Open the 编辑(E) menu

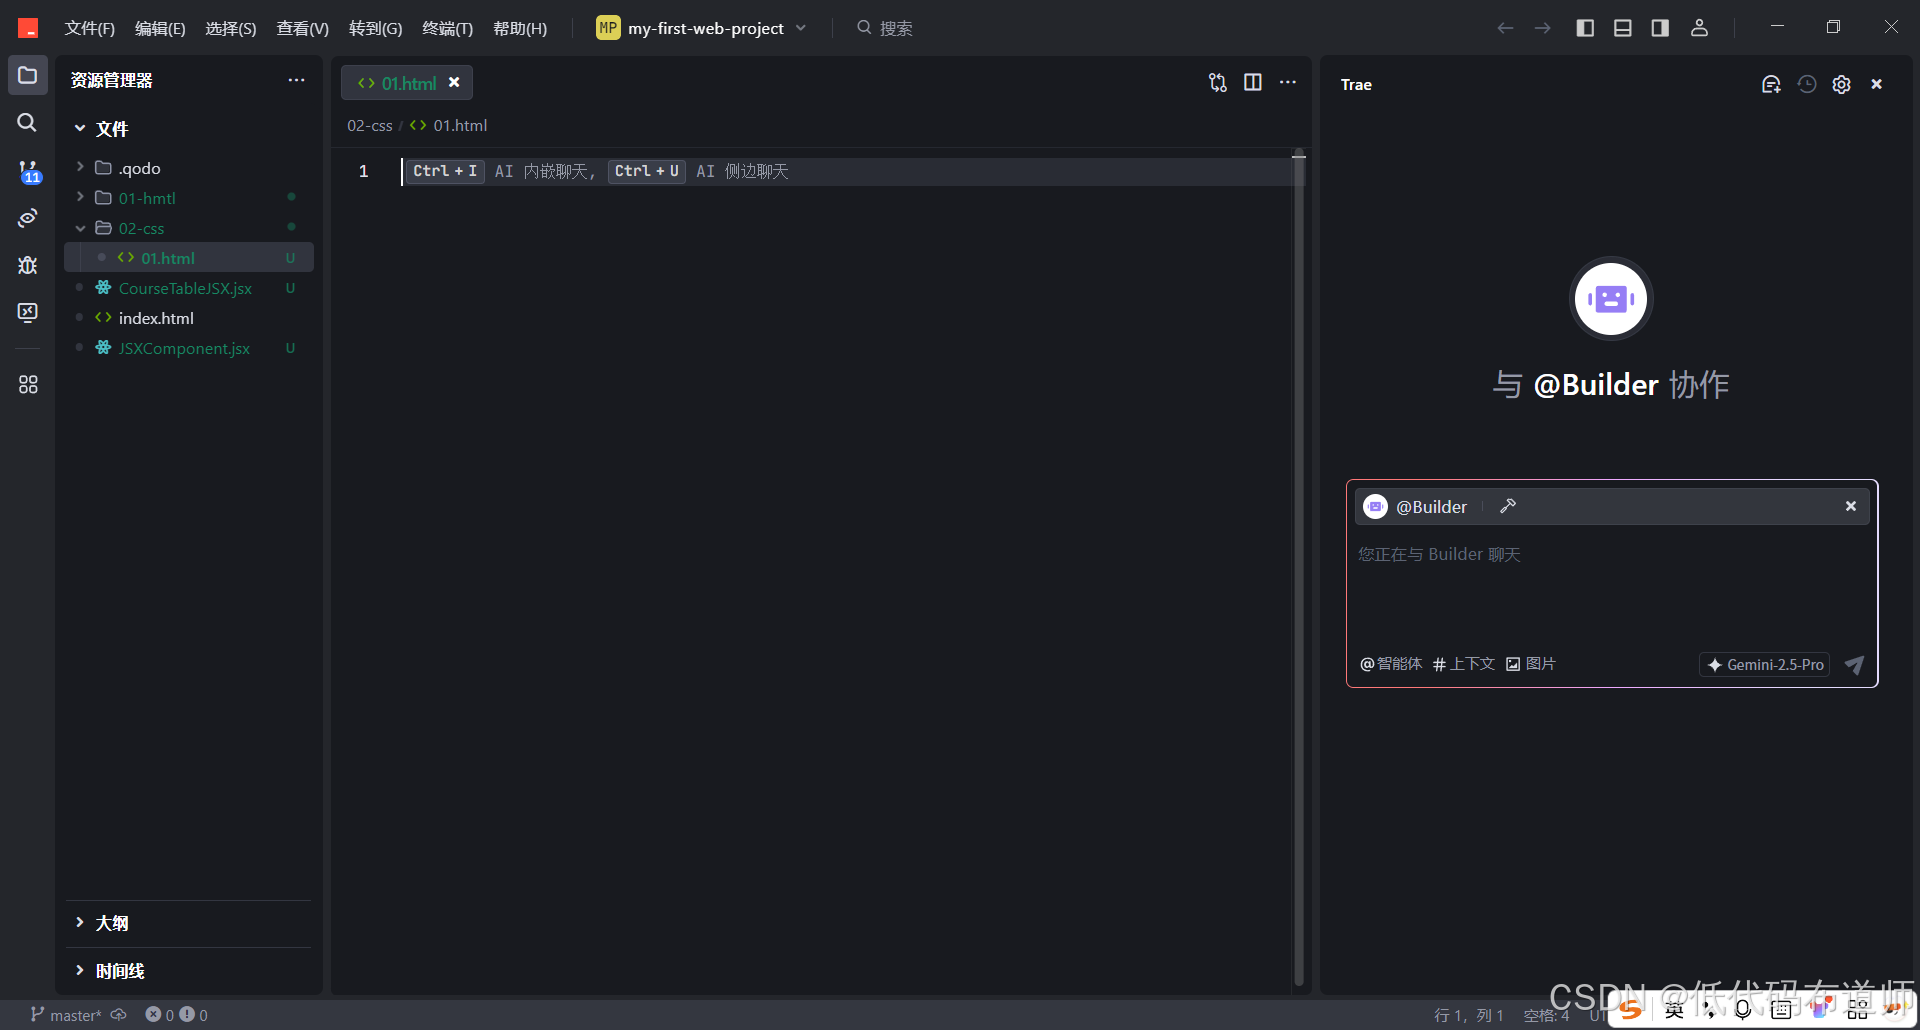click(x=160, y=28)
